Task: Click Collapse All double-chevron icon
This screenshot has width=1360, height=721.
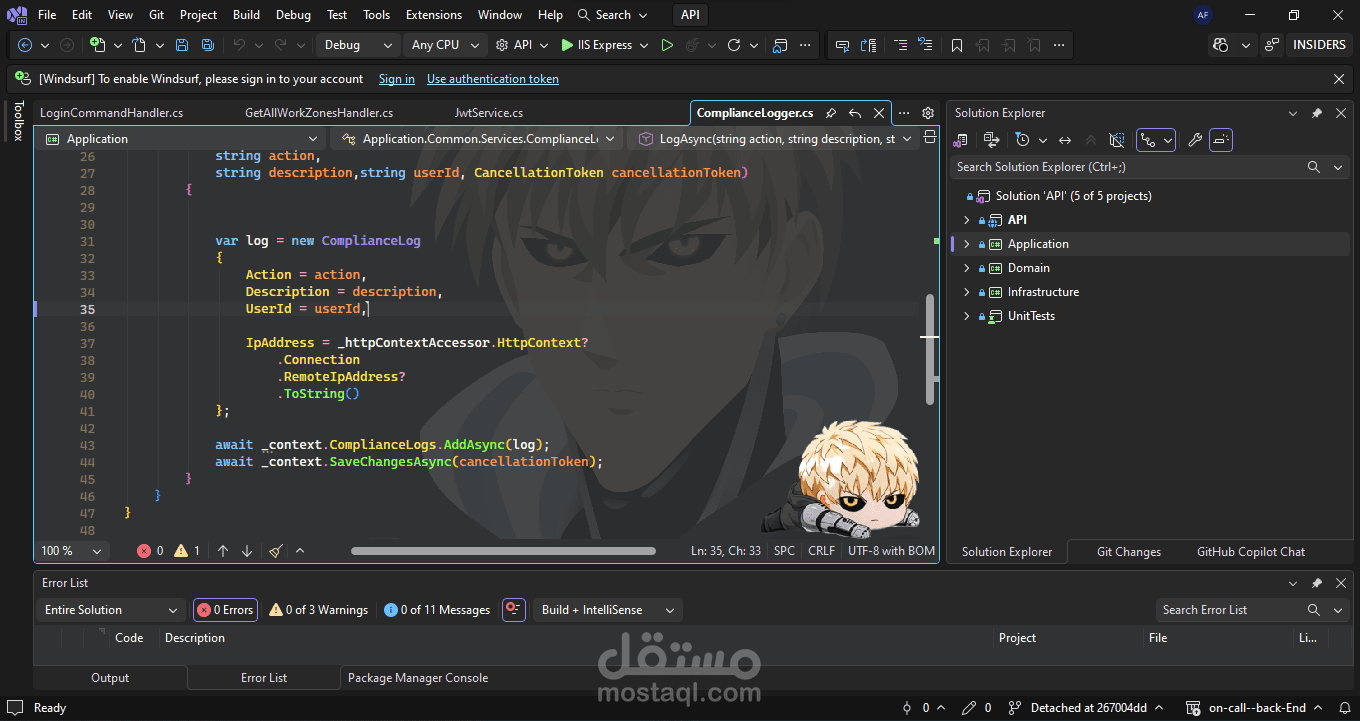Action: [1091, 140]
